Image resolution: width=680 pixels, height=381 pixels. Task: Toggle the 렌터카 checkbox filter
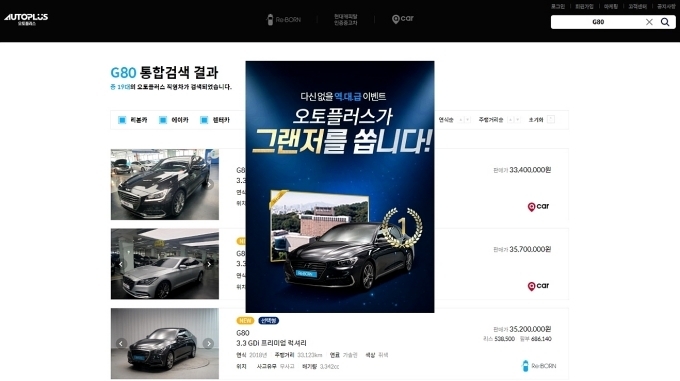(204, 120)
